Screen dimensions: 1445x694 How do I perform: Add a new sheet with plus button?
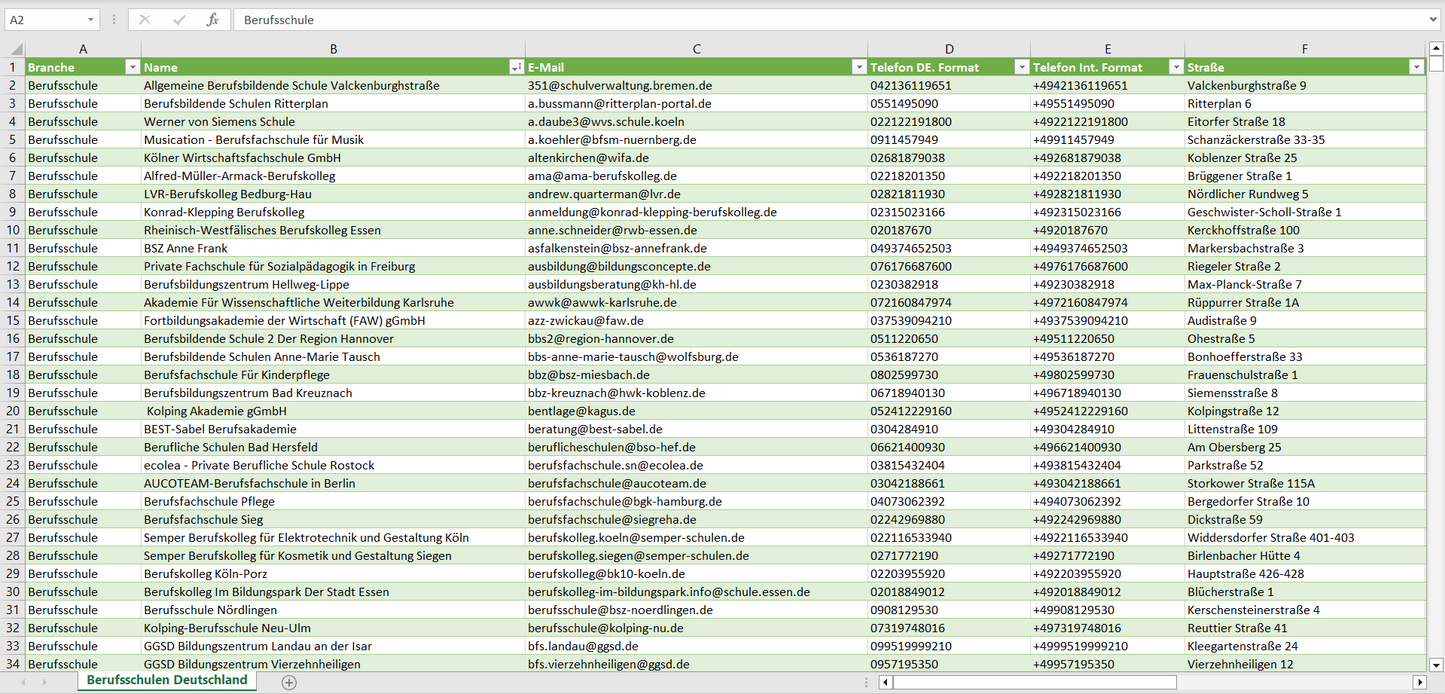point(289,682)
